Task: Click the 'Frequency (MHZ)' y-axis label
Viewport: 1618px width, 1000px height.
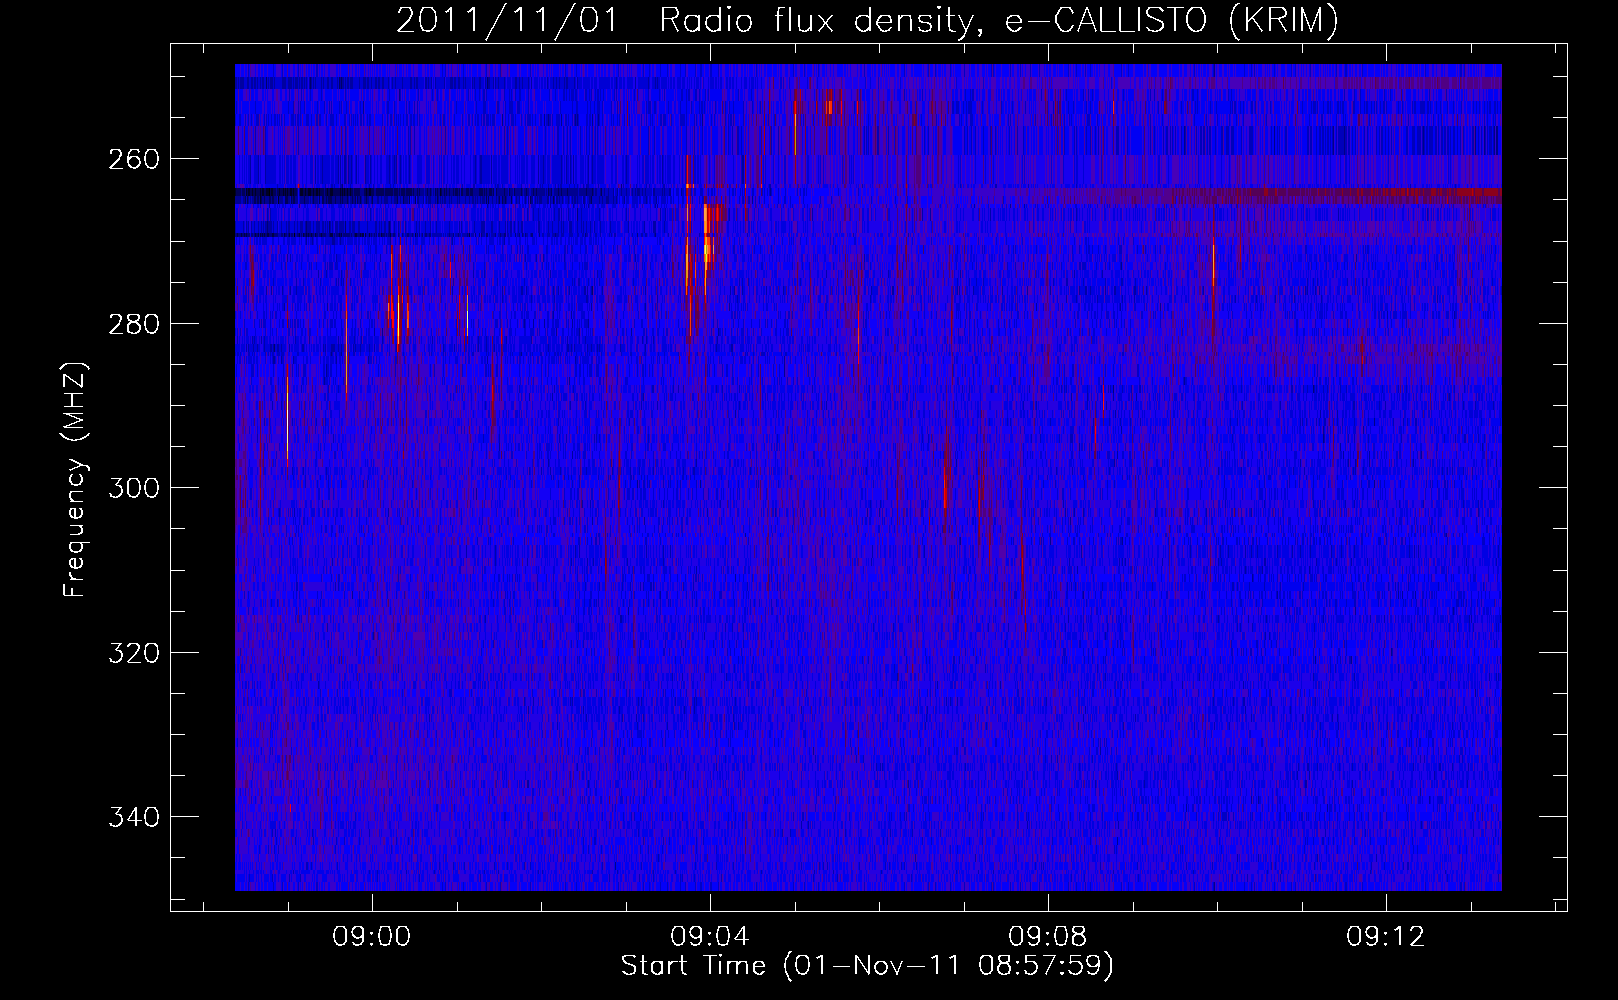Action: coord(75,480)
